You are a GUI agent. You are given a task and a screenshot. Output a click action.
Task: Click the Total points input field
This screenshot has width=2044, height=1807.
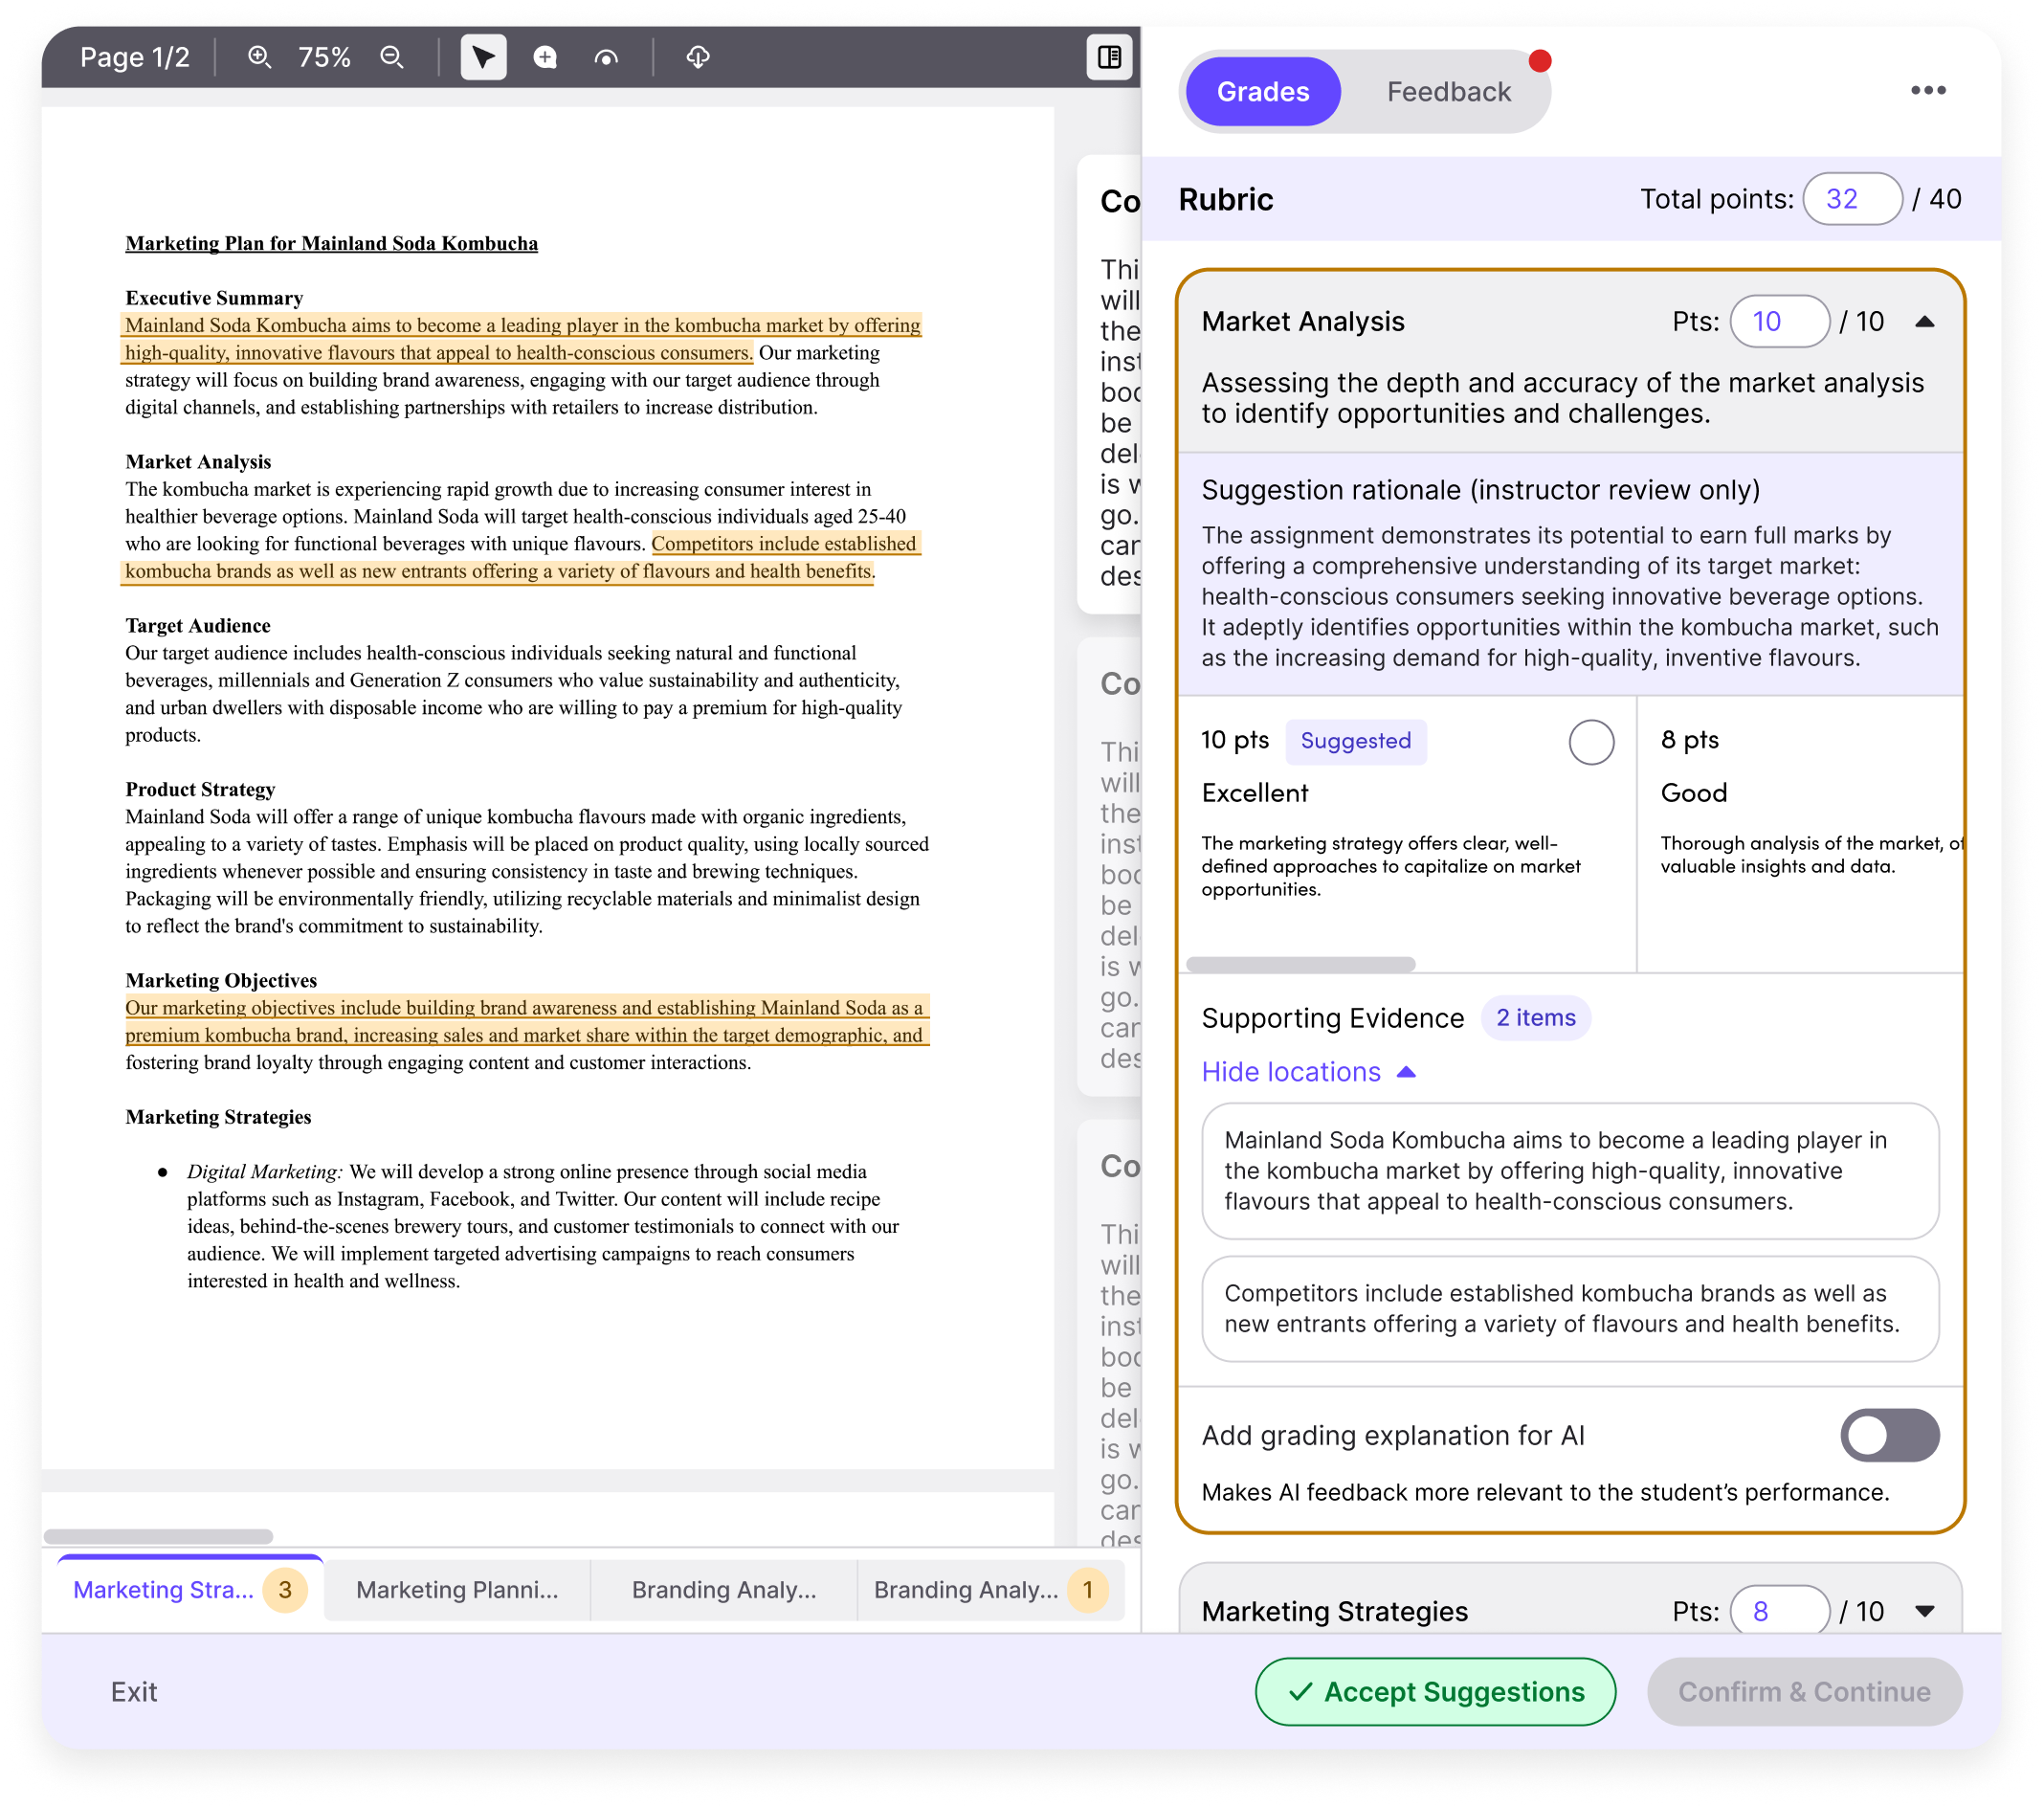click(1852, 199)
